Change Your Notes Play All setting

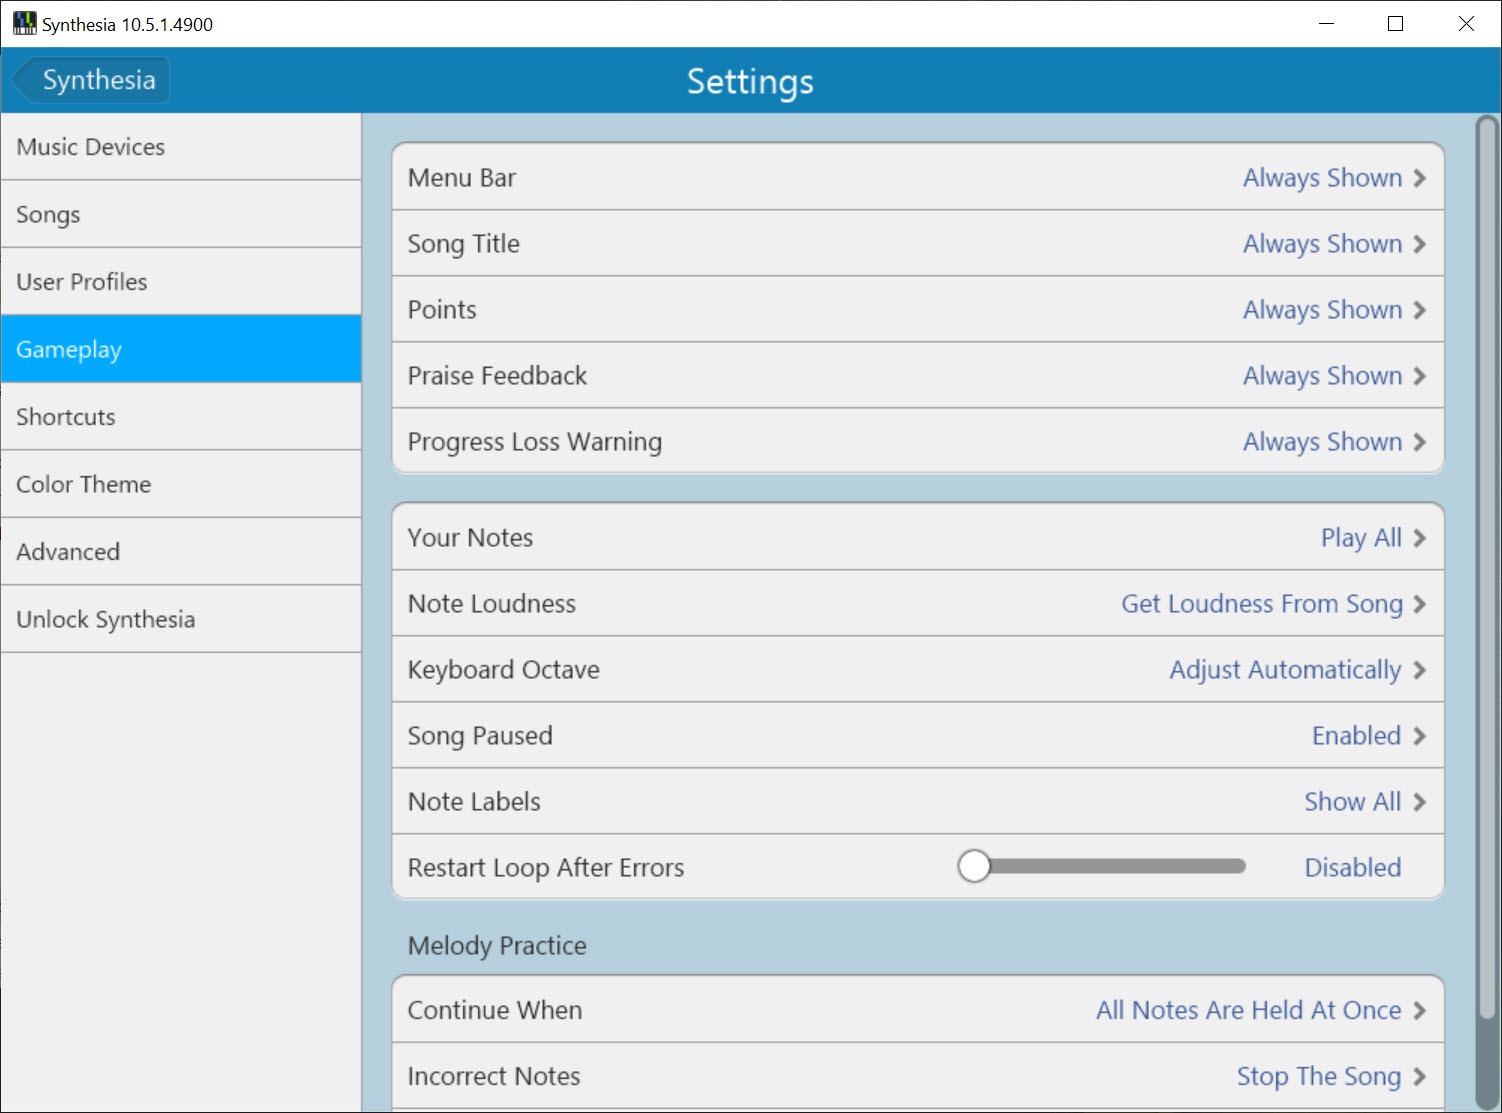(x=1361, y=538)
